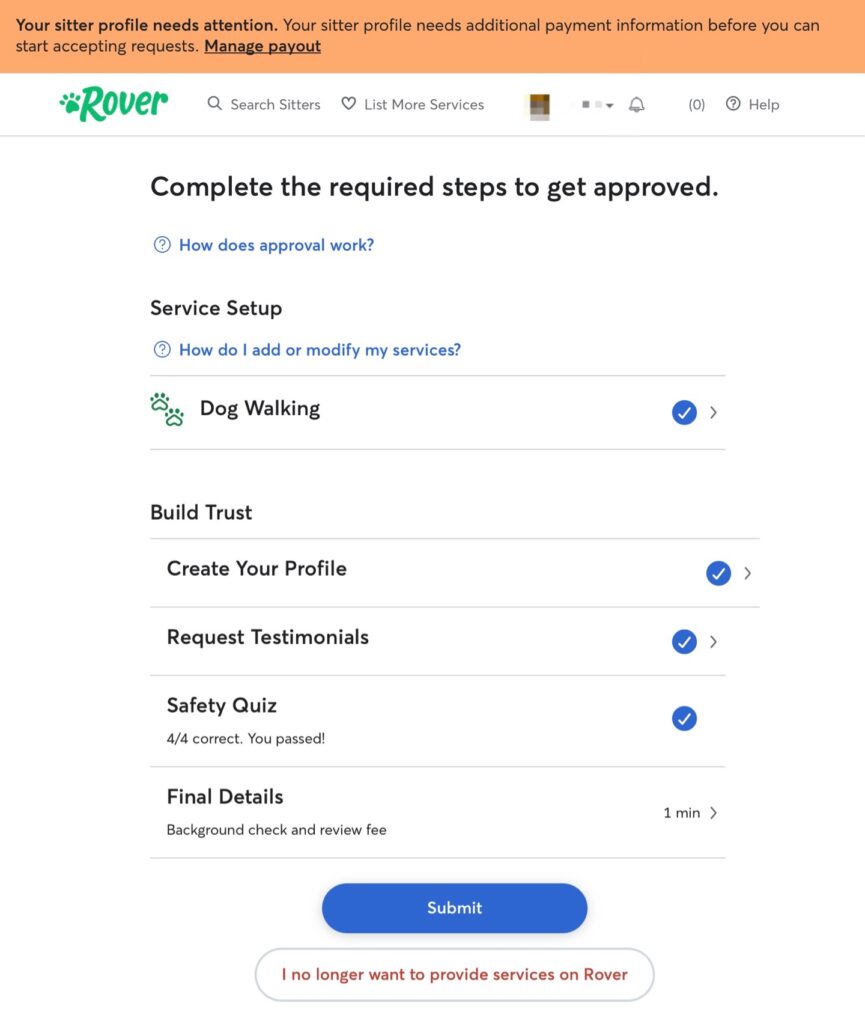Click the Safety Quiz passed checkmark
Image resolution: width=865 pixels, height=1024 pixels.
[x=684, y=719]
